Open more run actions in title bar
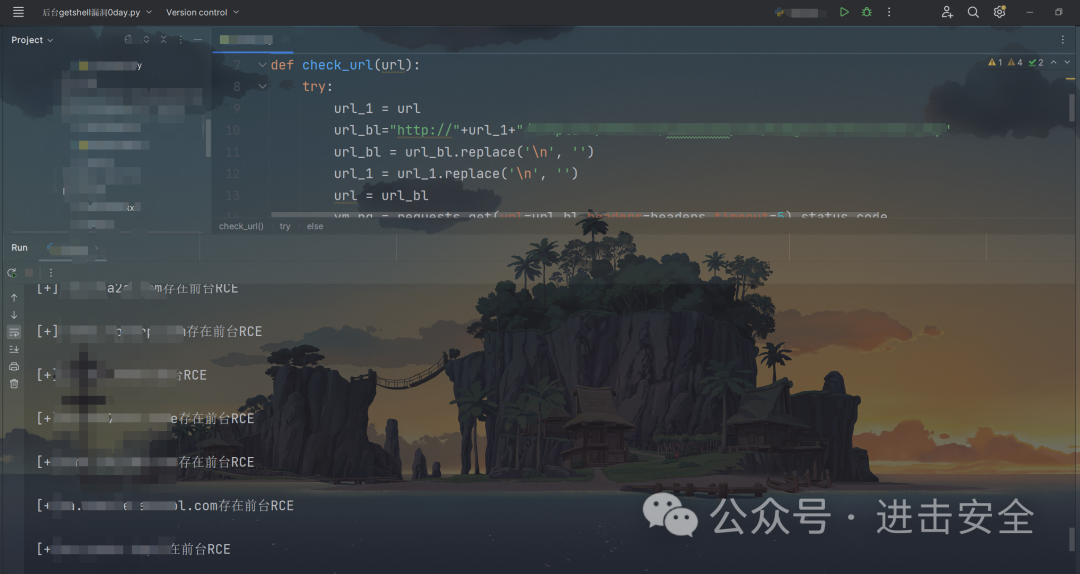The image size is (1080, 574). [x=889, y=12]
